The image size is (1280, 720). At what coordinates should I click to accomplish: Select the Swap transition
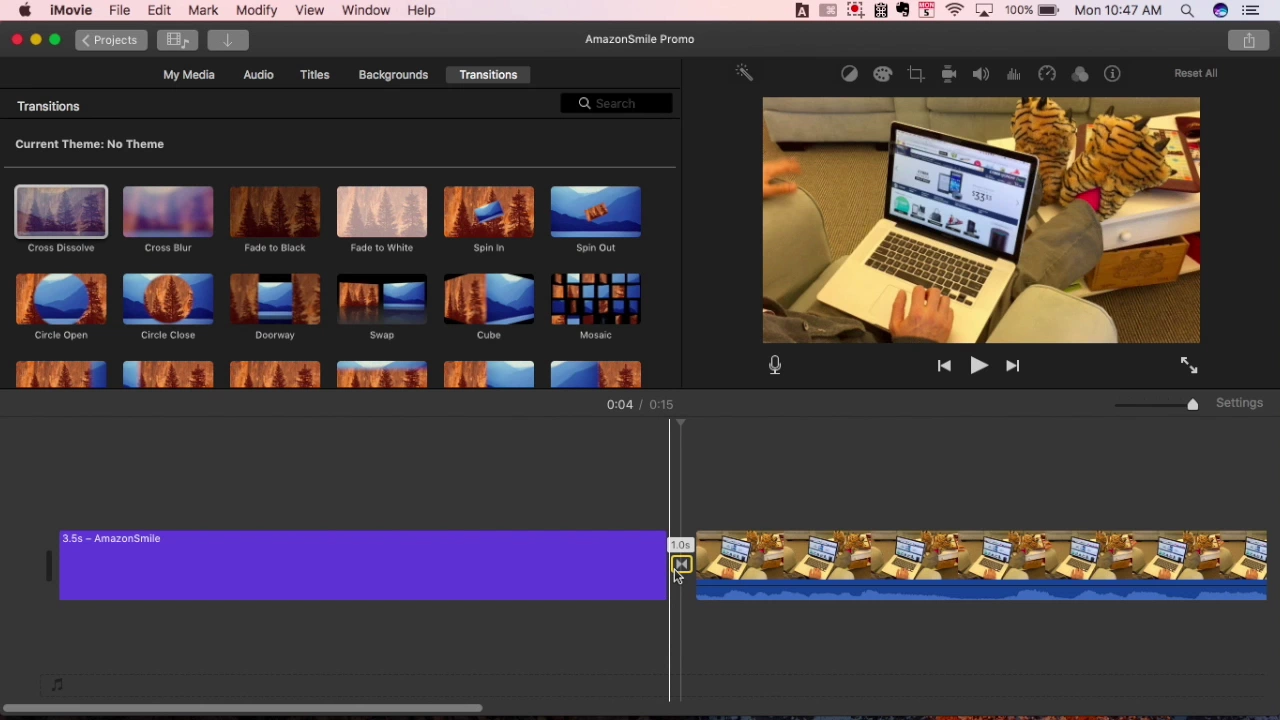[382, 299]
